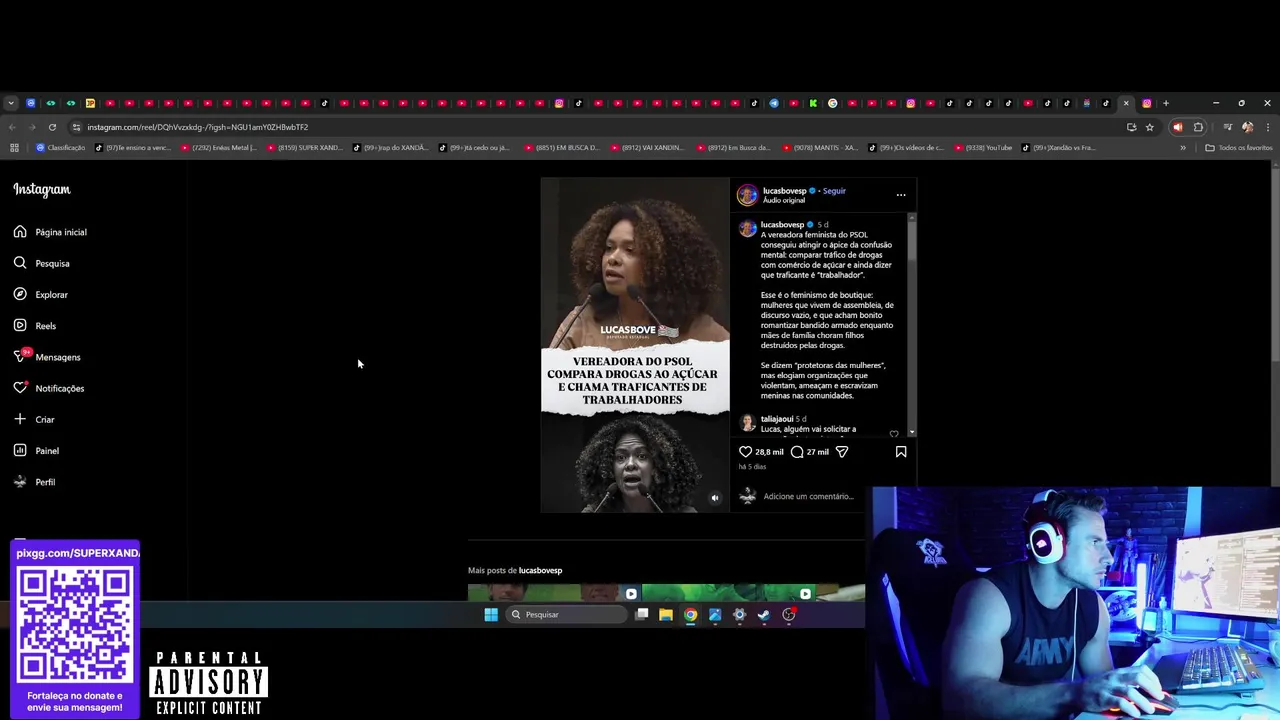This screenshot has height=720, width=1280.
Task: Open Painel in the sidebar
Action: [x=36, y=450]
